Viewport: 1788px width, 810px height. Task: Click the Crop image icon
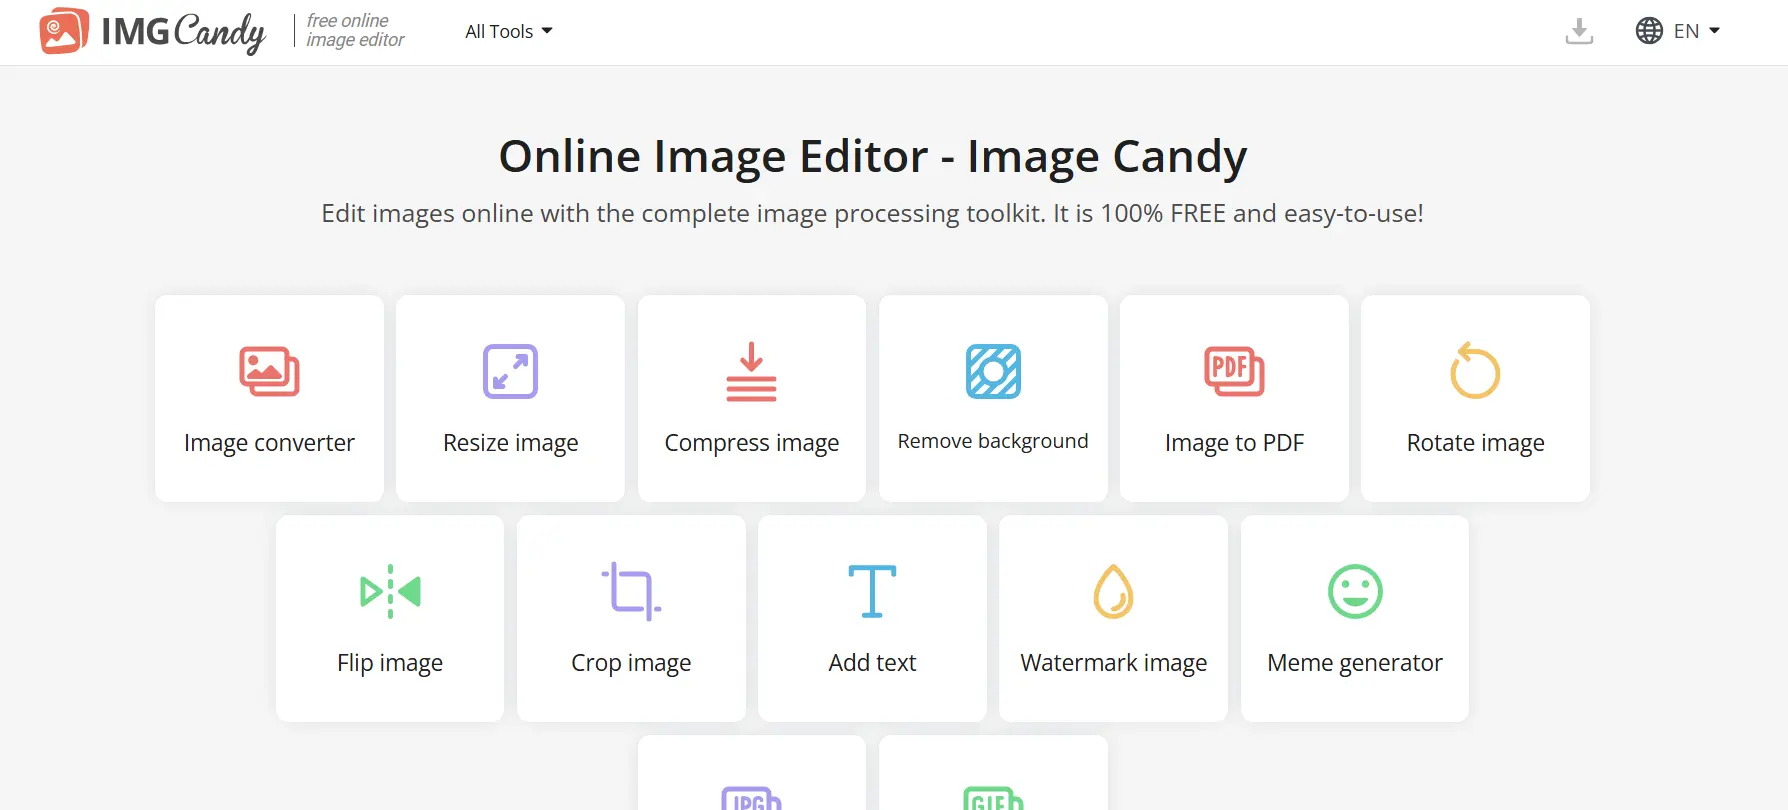(x=631, y=591)
